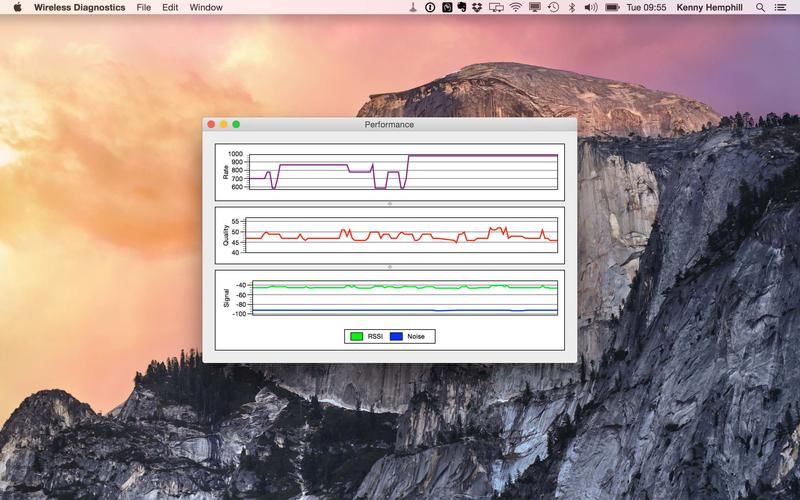Open the Wireless Diagnostics application menu

pyautogui.click(x=80, y=7)
